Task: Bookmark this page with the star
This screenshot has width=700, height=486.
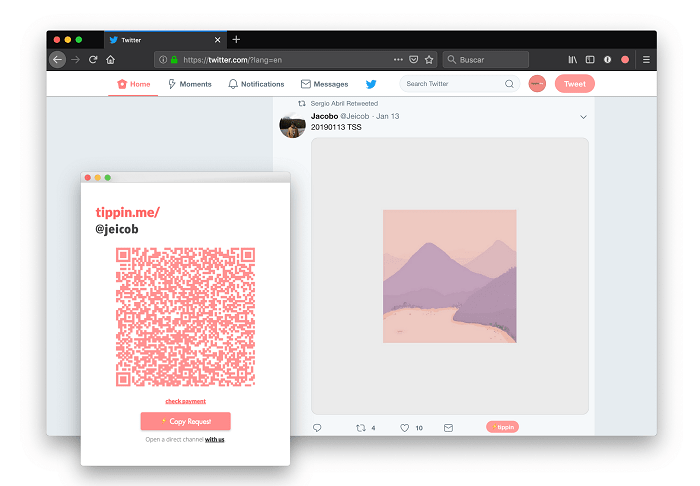Action: click(x=429, y=59)
